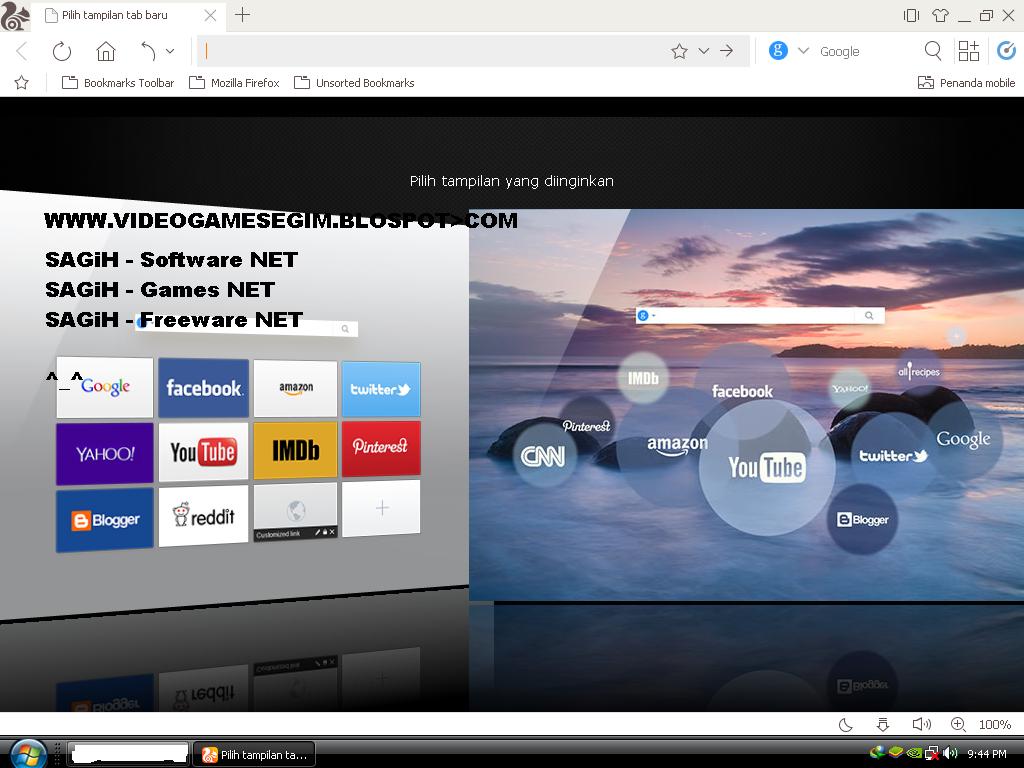
Task: Click the YouTube bubble in sunset layout
Action: point(767,468)
